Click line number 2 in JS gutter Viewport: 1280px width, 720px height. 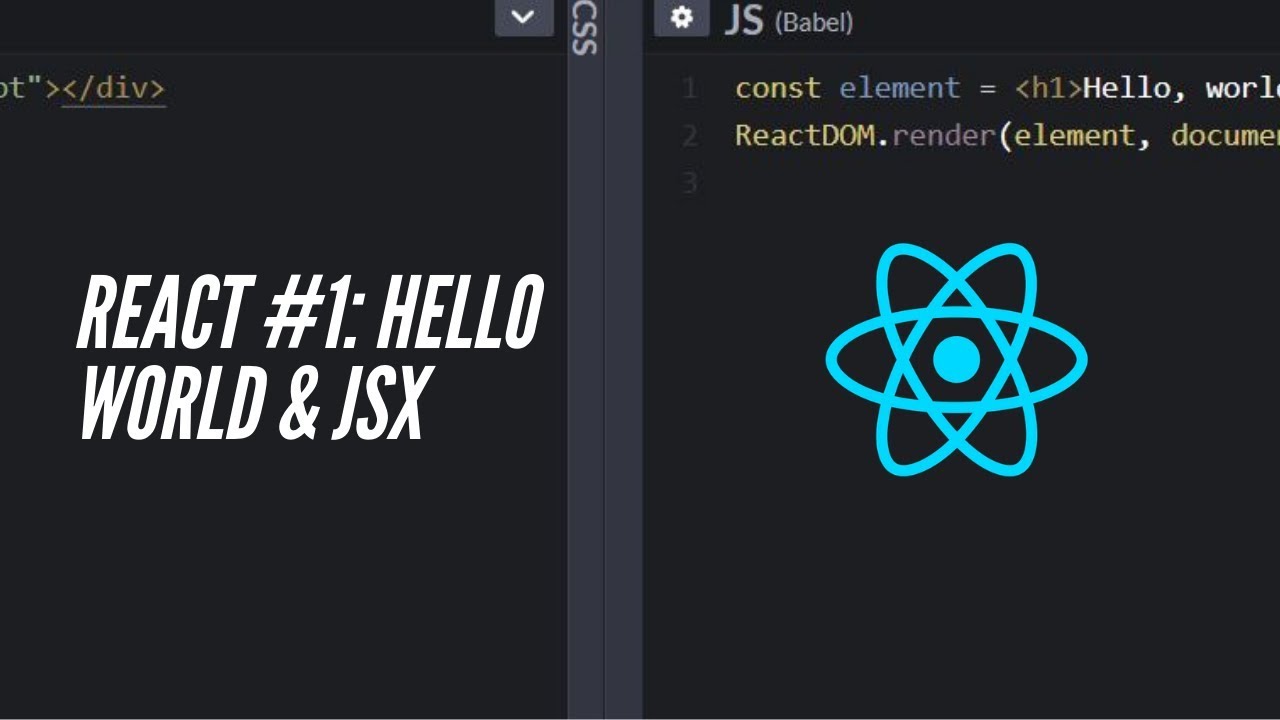pyautogui.click(x=689, y=135)
